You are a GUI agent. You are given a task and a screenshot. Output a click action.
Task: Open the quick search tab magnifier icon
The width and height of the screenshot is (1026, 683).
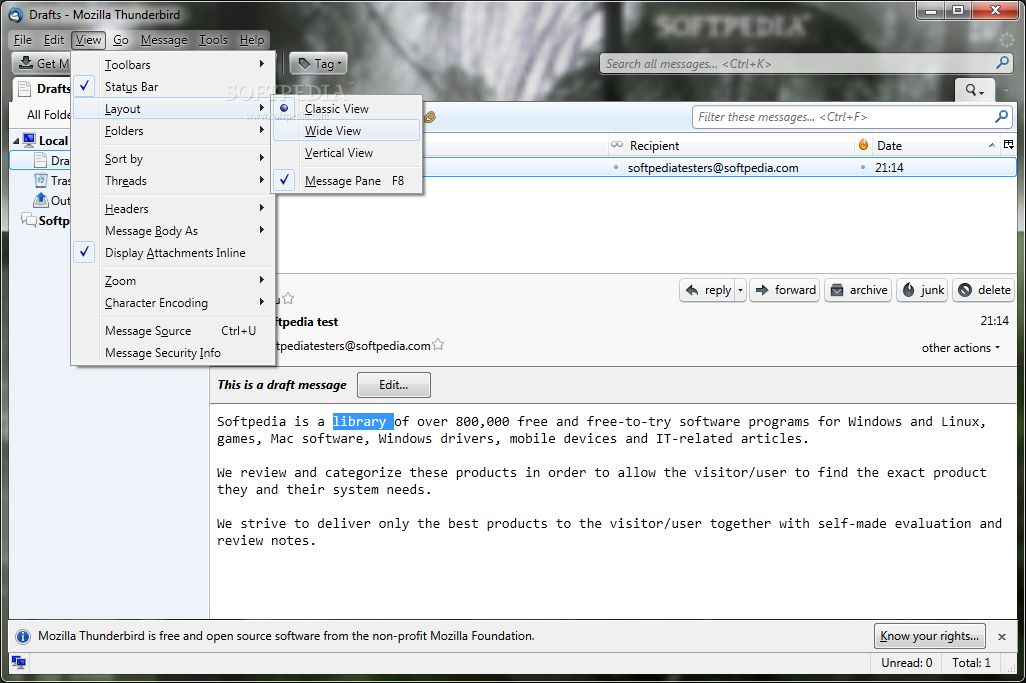972,90
